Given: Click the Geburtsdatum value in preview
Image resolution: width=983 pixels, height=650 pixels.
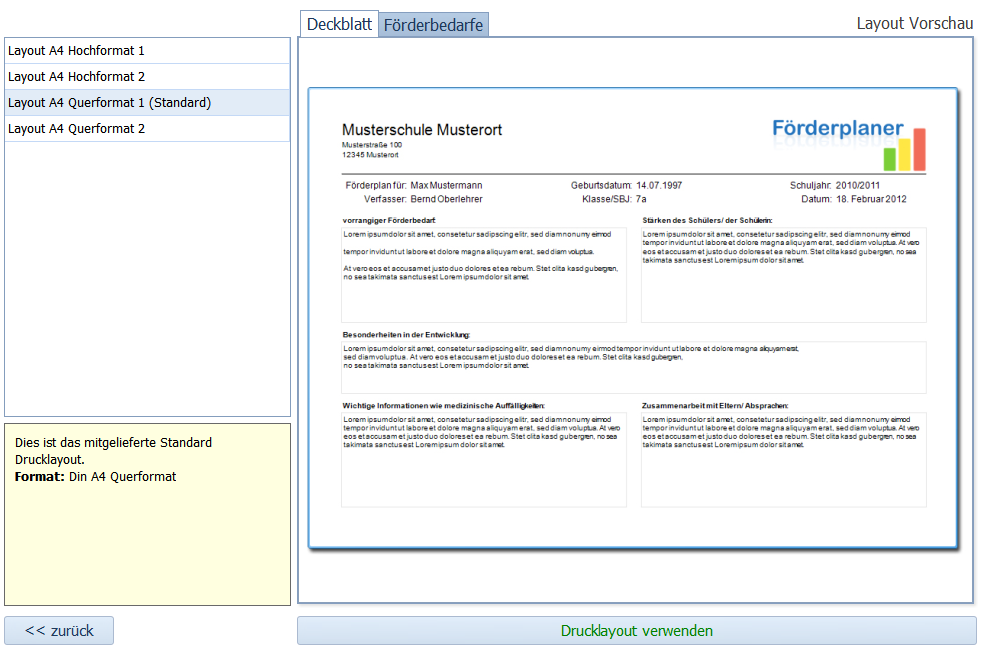Looking at the screenshot, I should [x=659, y=186].
